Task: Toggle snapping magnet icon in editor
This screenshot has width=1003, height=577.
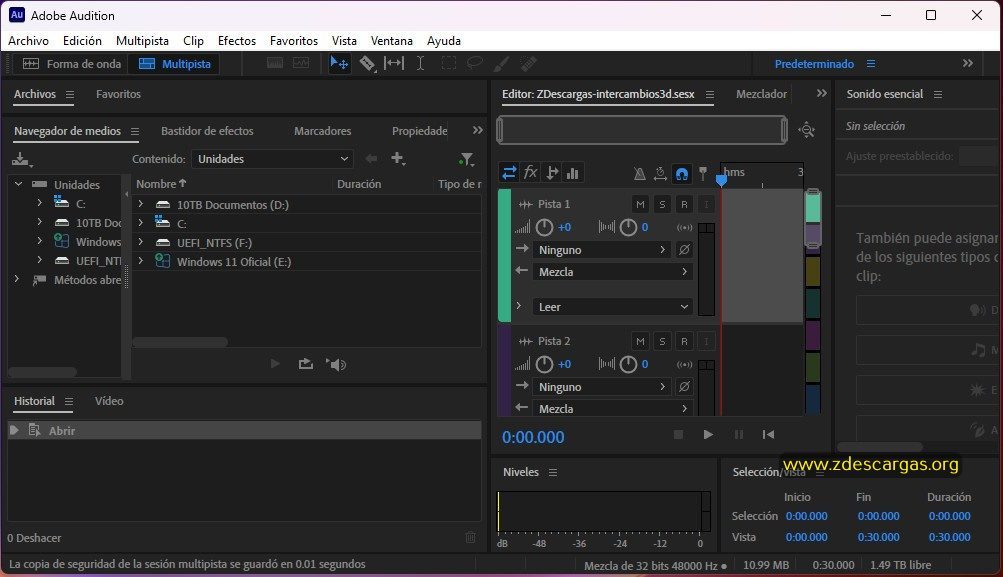Action: coord(682,173)
